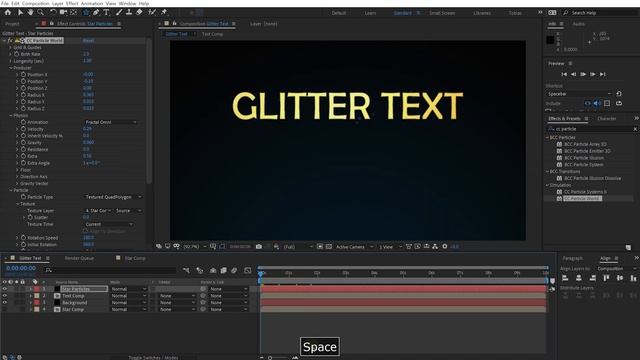Toggle the Motion Blur icon in timeline
The image size is (640, 360).
pos(234,270)
